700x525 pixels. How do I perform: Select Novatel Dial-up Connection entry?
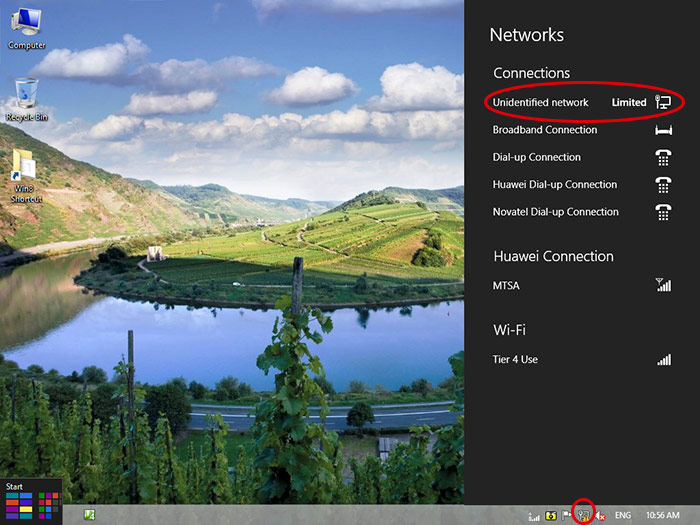[x=582, y=212]
